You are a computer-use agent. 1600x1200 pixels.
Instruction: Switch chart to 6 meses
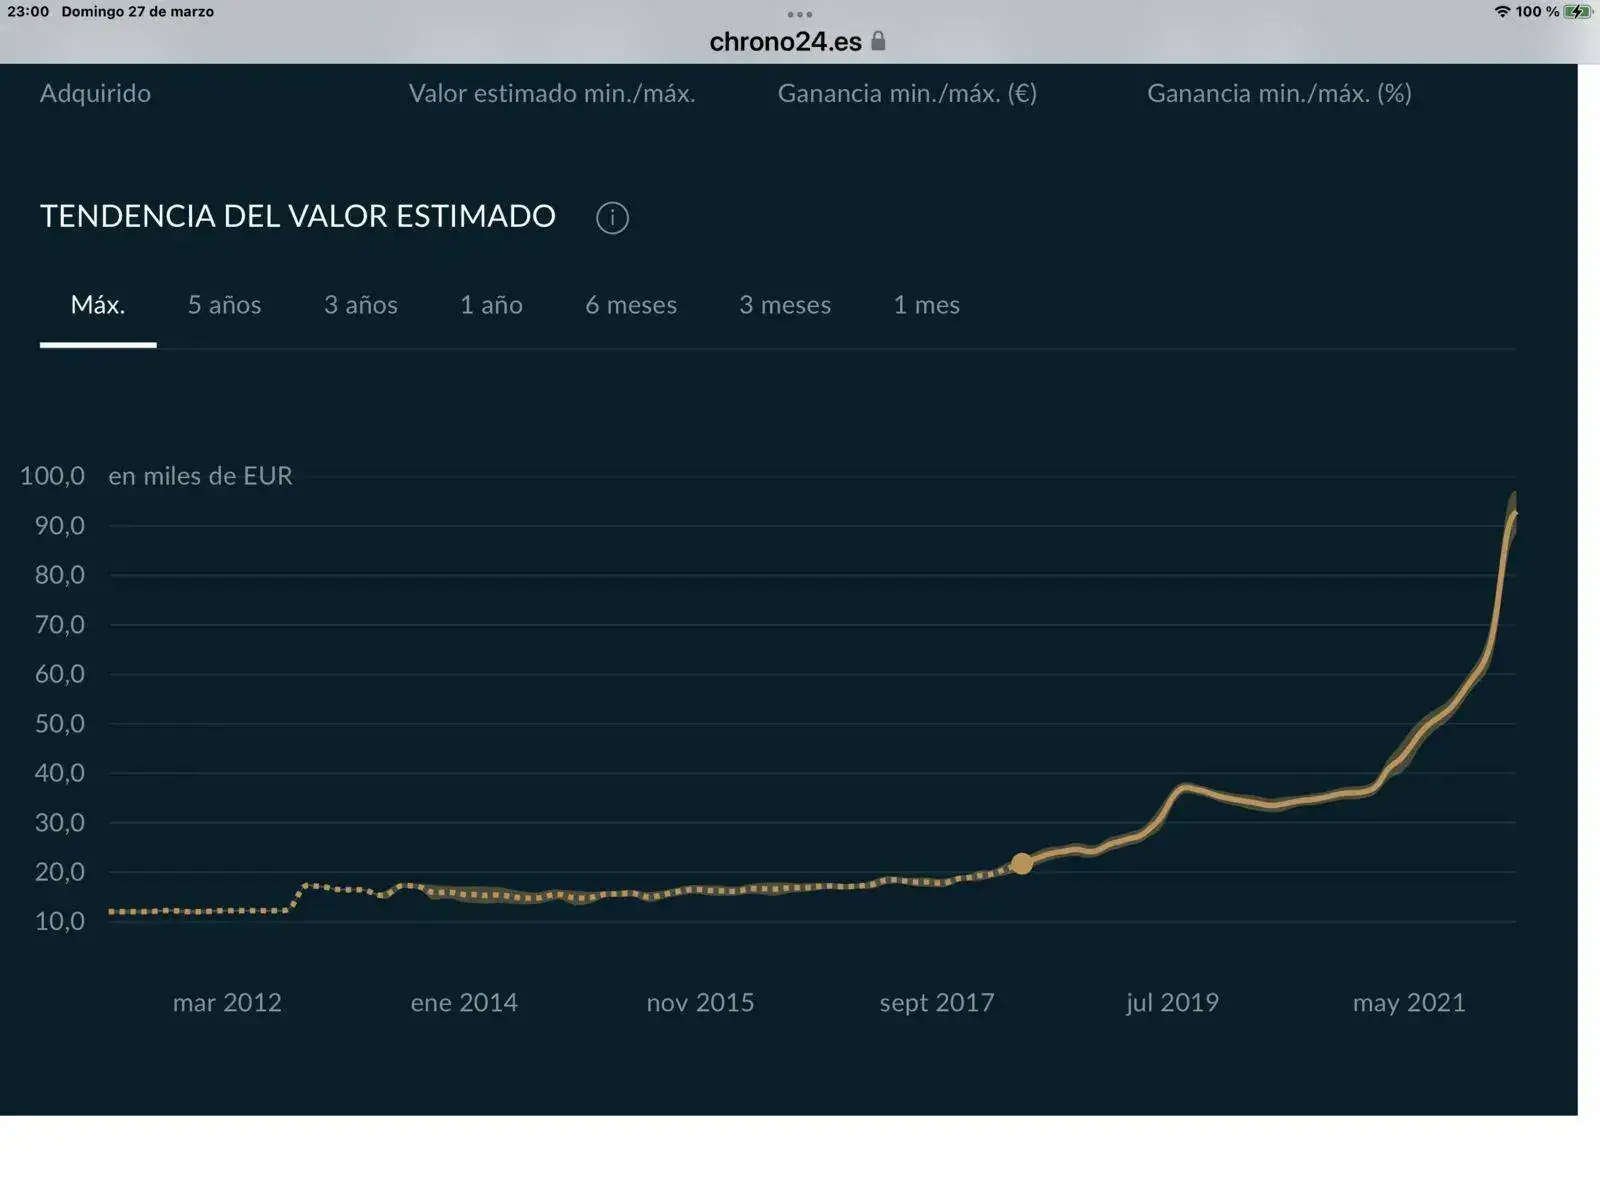[631, 305]
